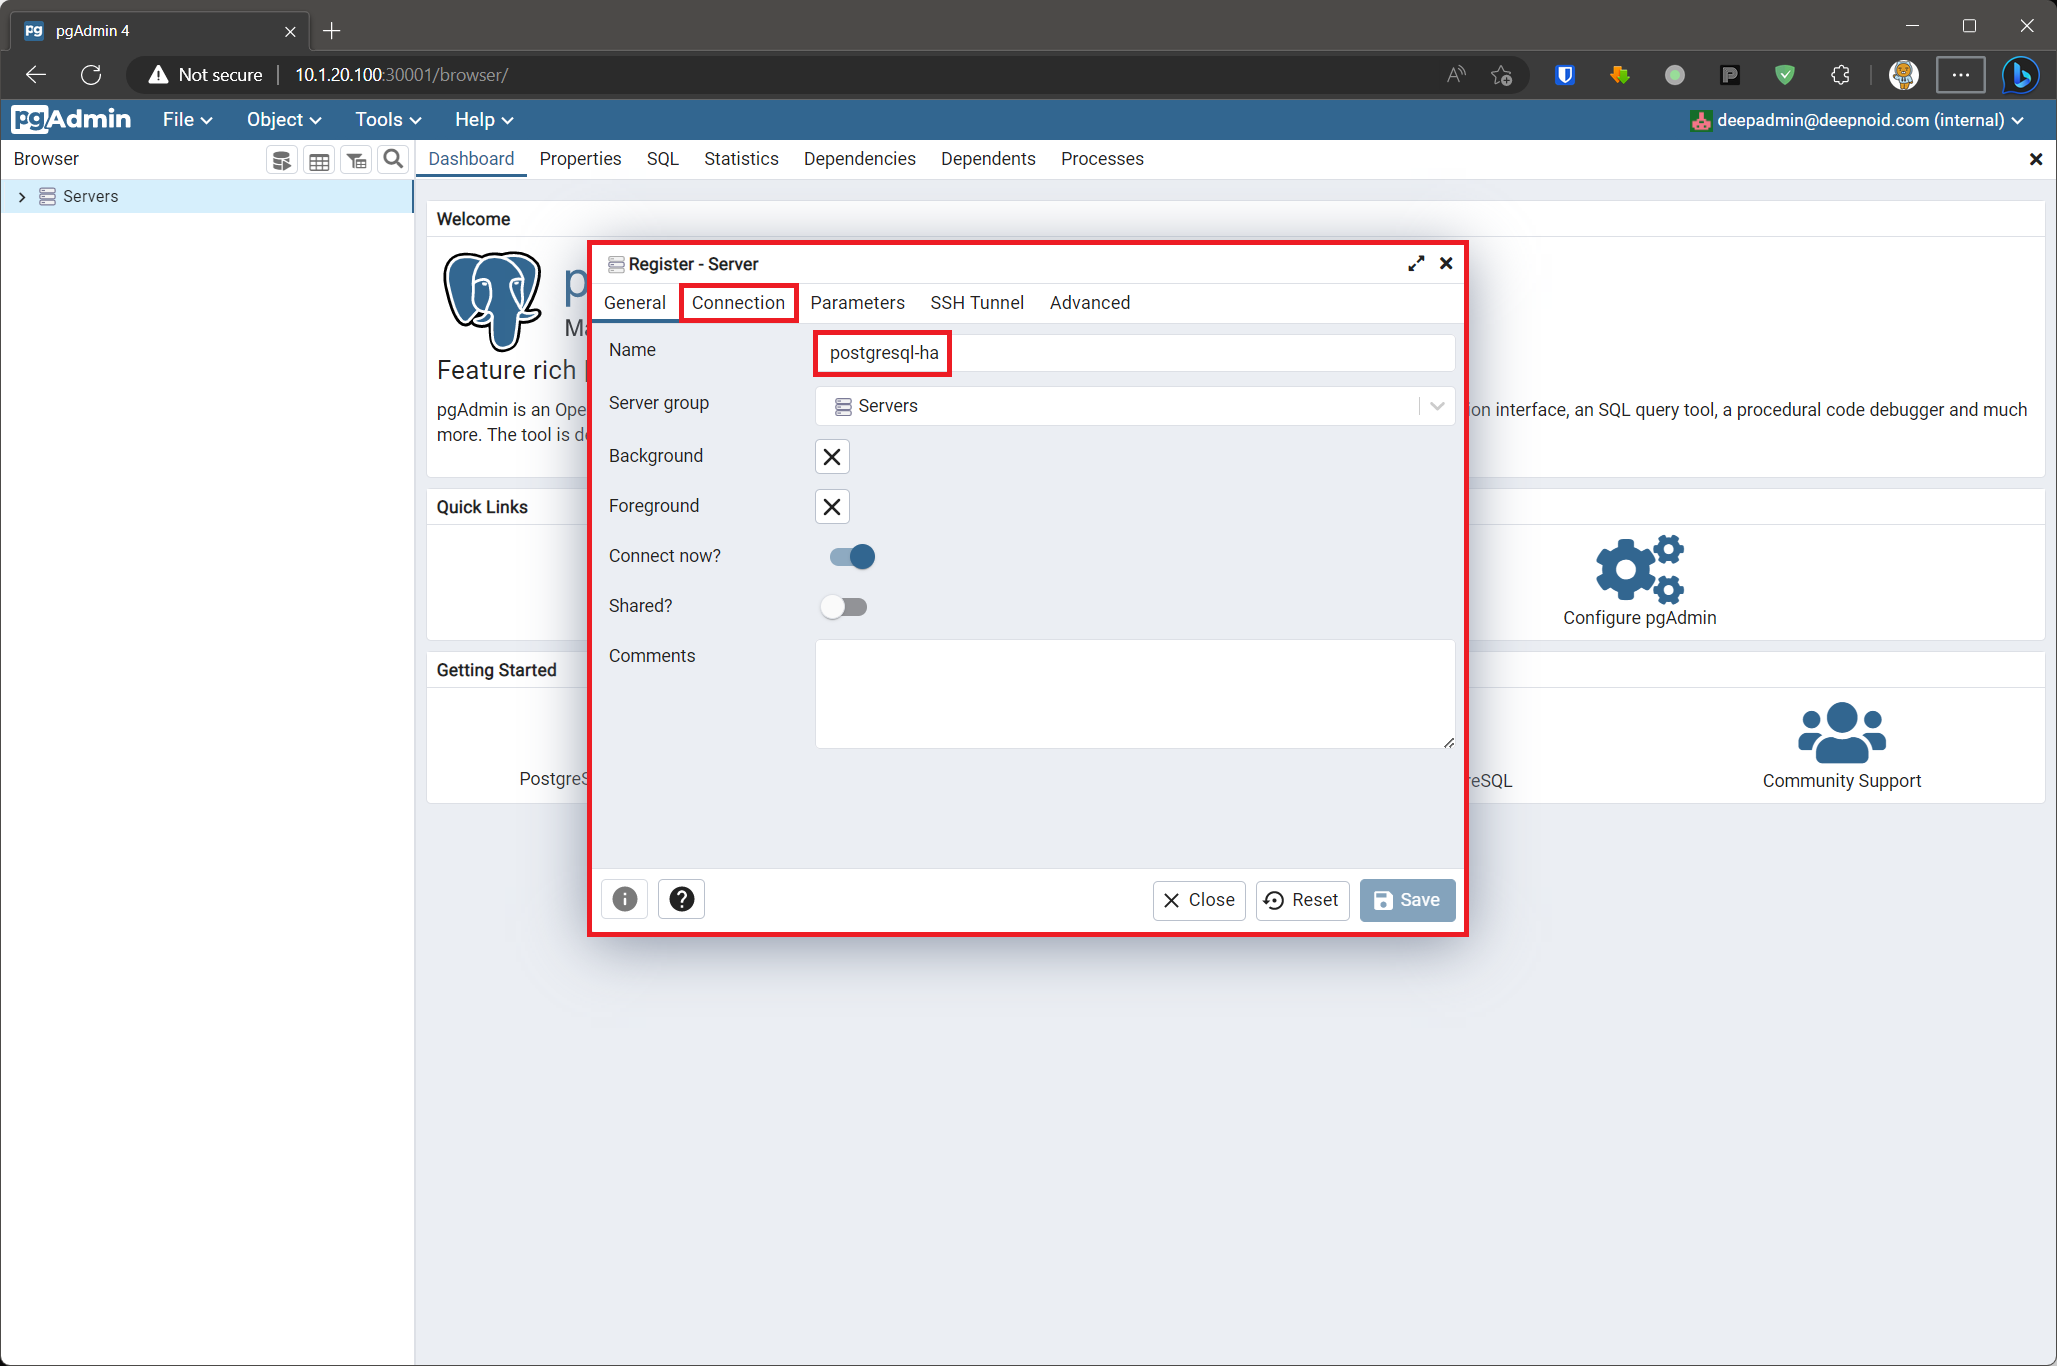The width and height of the screenshot is (2057, 1366).
Task: Toggle the Connect now? switch
Action: (852, 556)
